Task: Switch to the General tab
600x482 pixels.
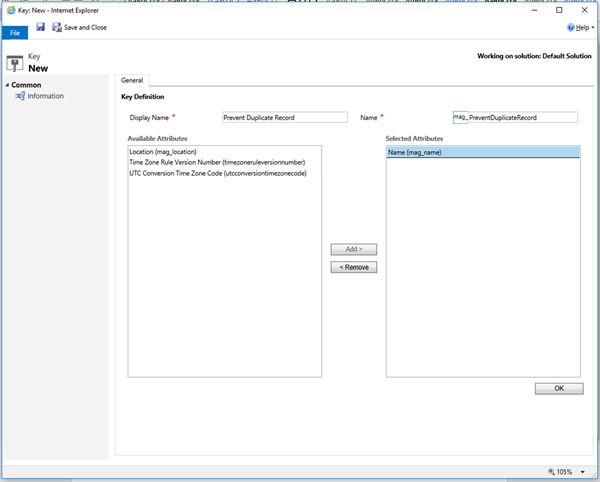Action: 132,80
